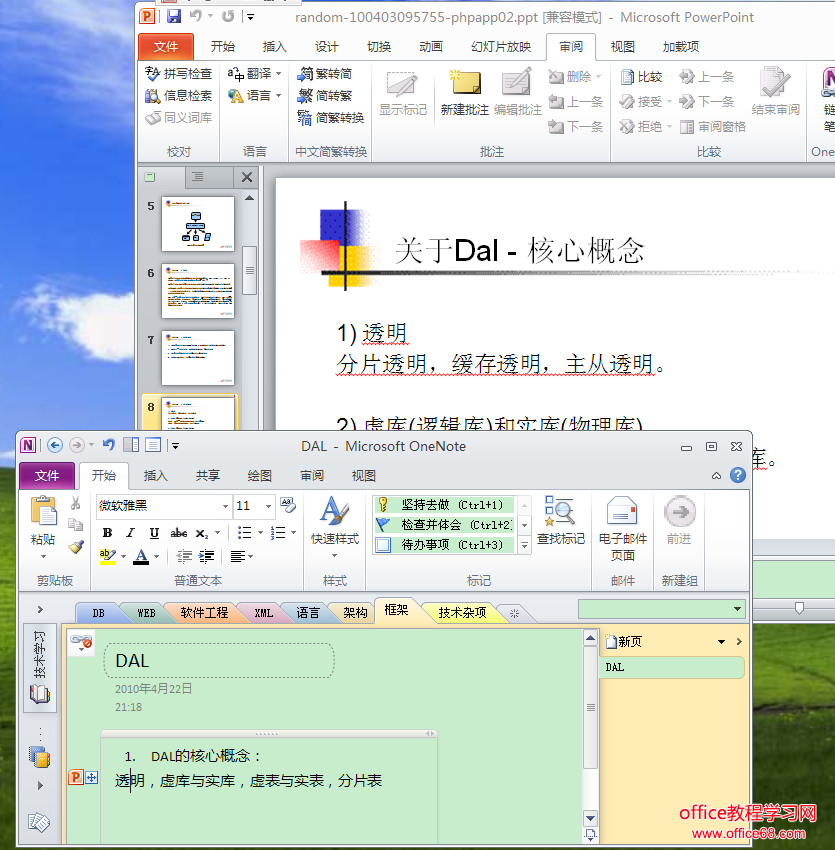835x850 pixels.
Task: Open the DB section tab
Action: point(98,613)
